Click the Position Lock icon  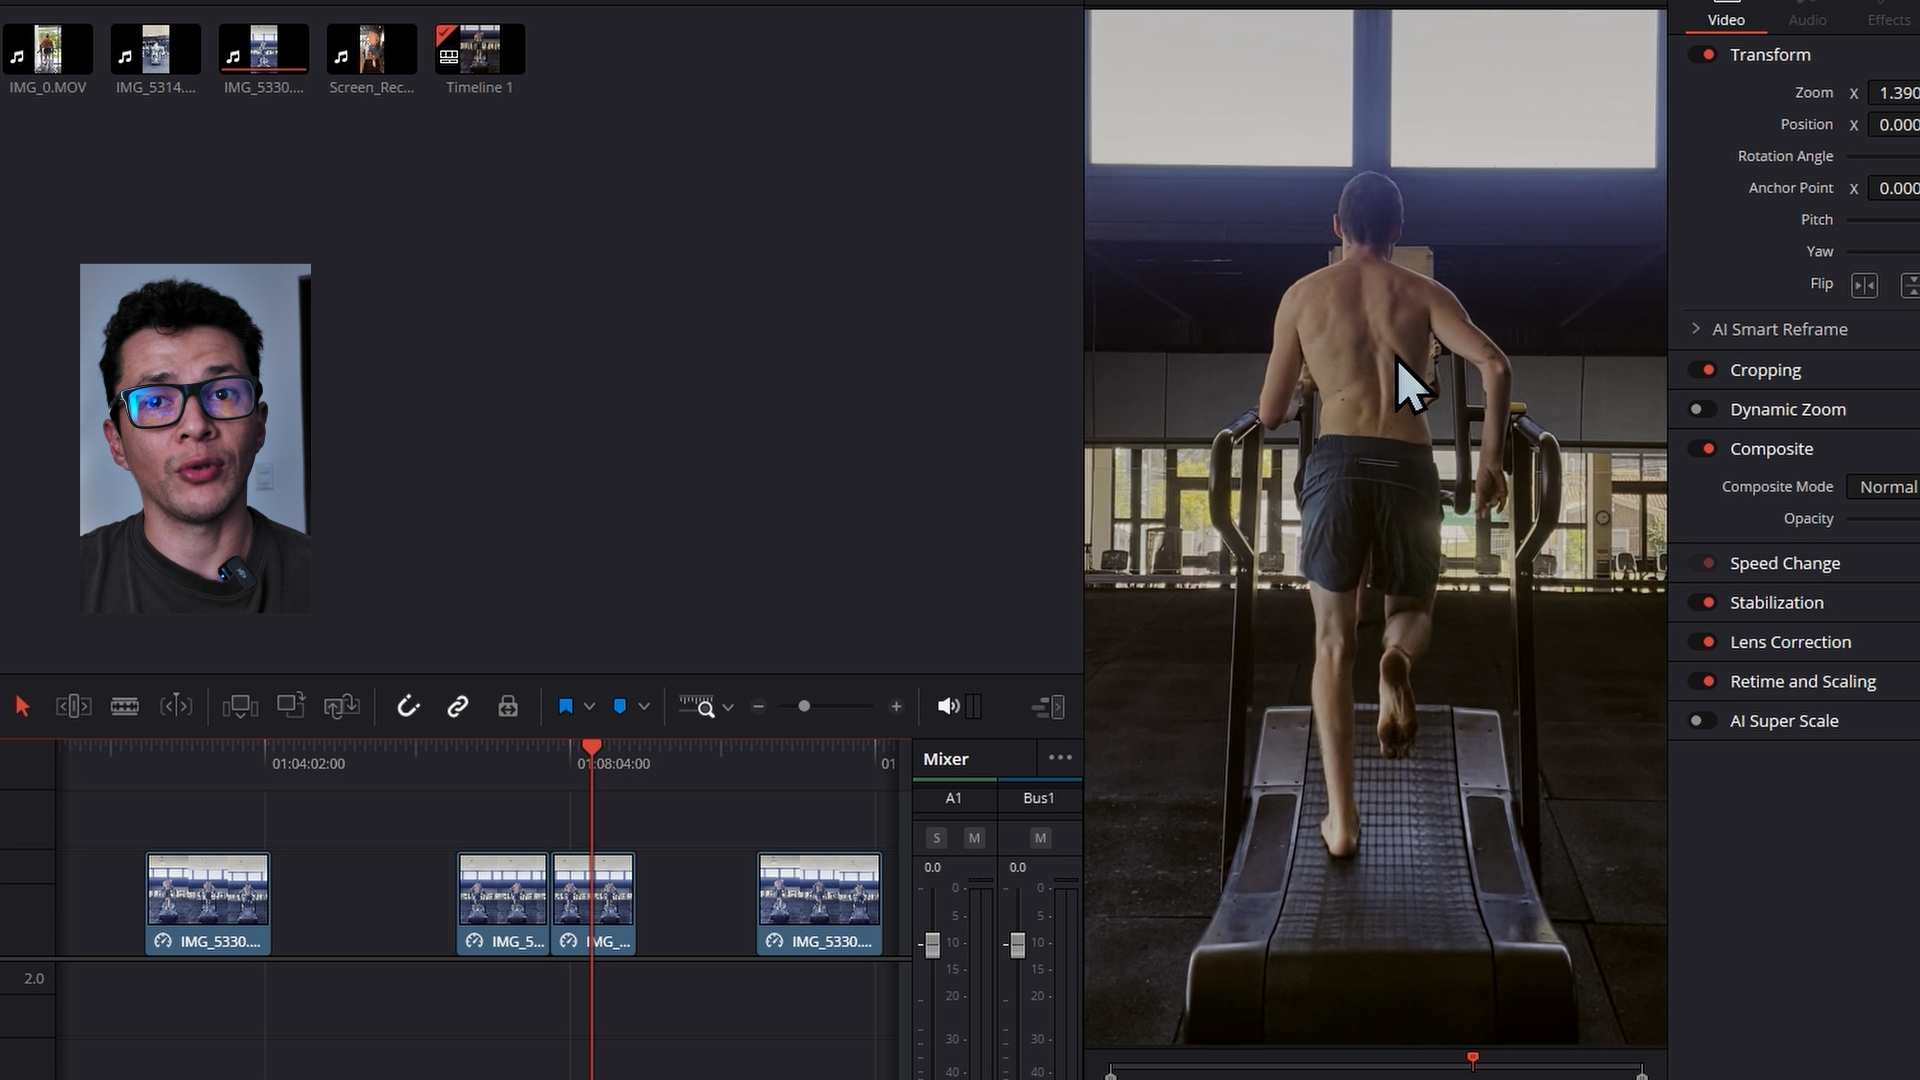coord(508,707)
